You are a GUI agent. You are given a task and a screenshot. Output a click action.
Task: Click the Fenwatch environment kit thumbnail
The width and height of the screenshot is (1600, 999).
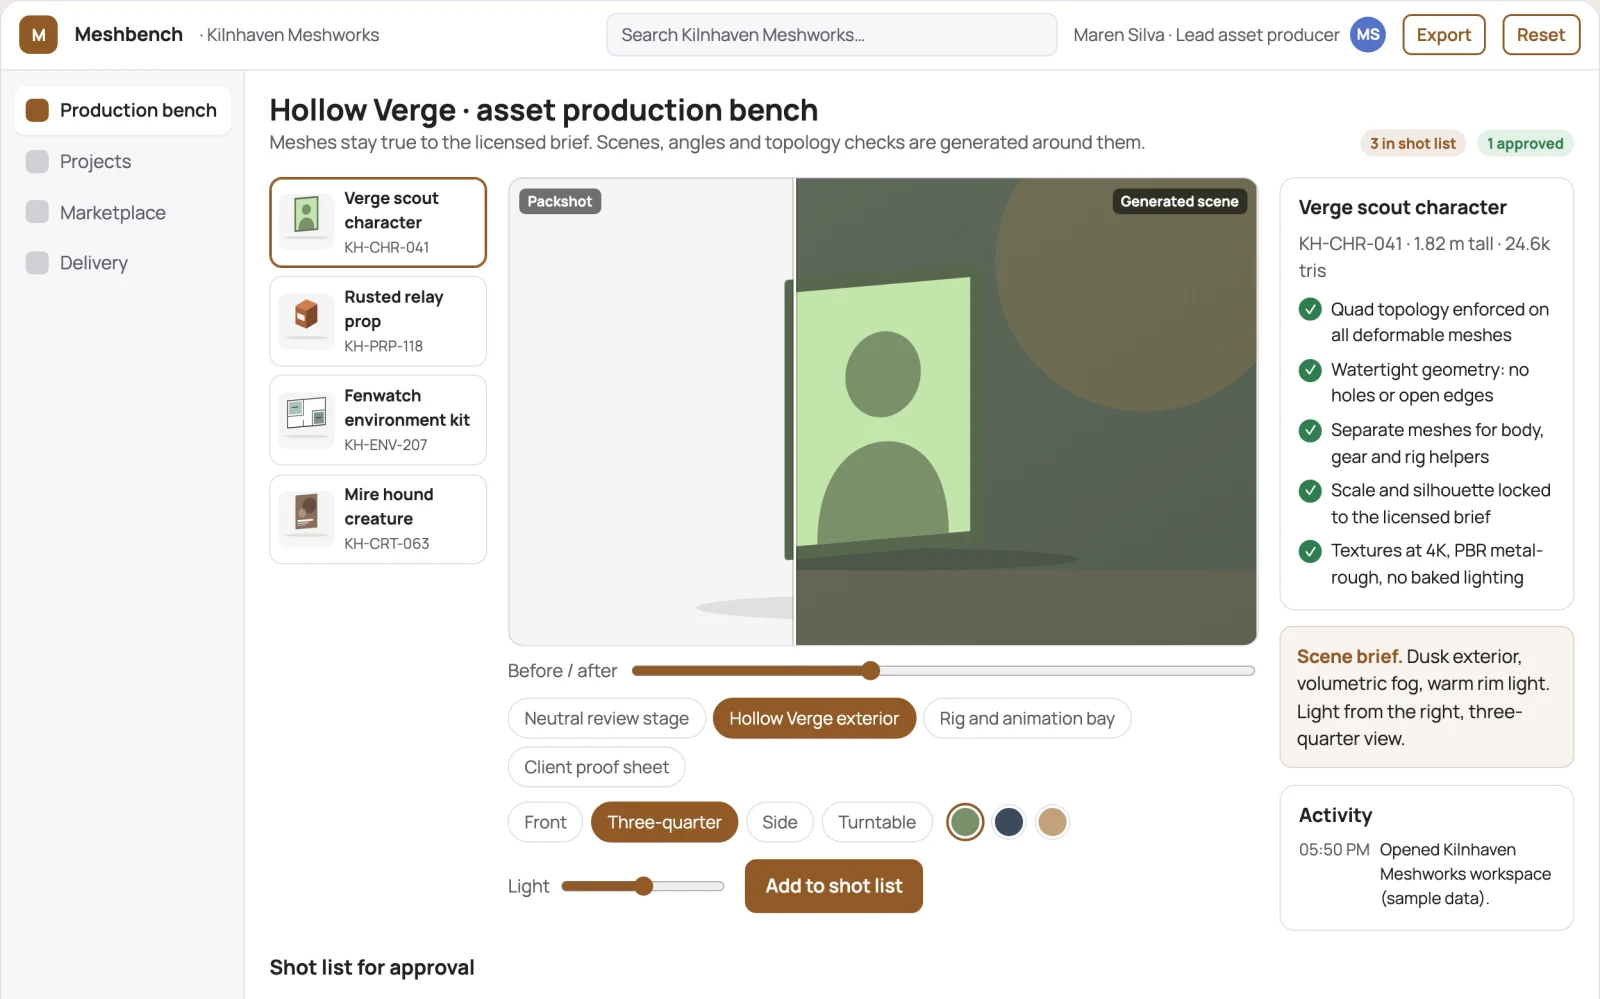(x=307, y=420)
